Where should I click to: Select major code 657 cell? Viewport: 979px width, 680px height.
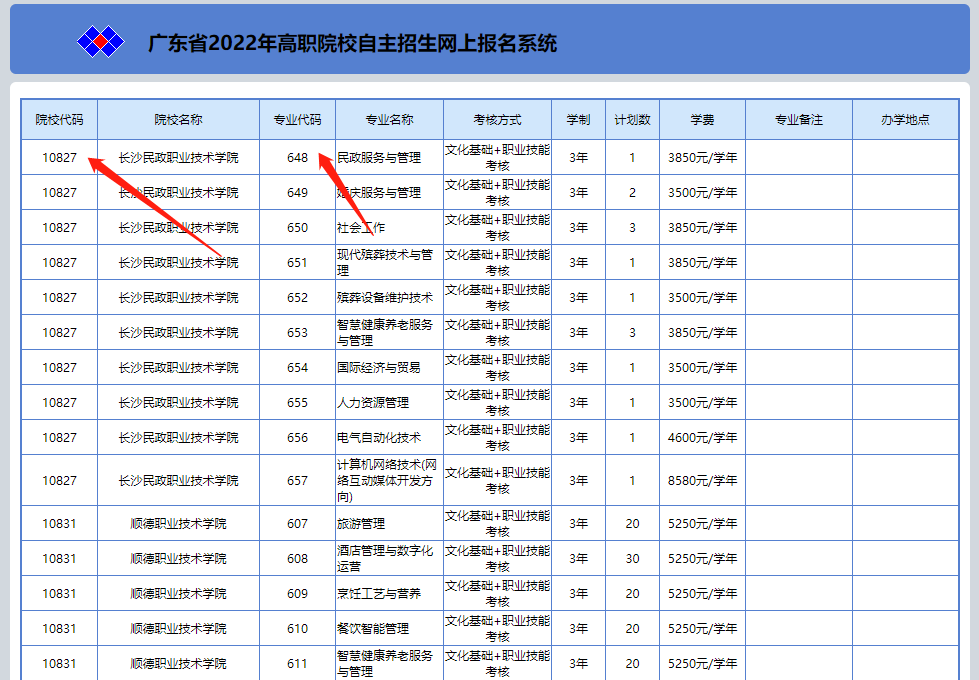pos(297,480)
